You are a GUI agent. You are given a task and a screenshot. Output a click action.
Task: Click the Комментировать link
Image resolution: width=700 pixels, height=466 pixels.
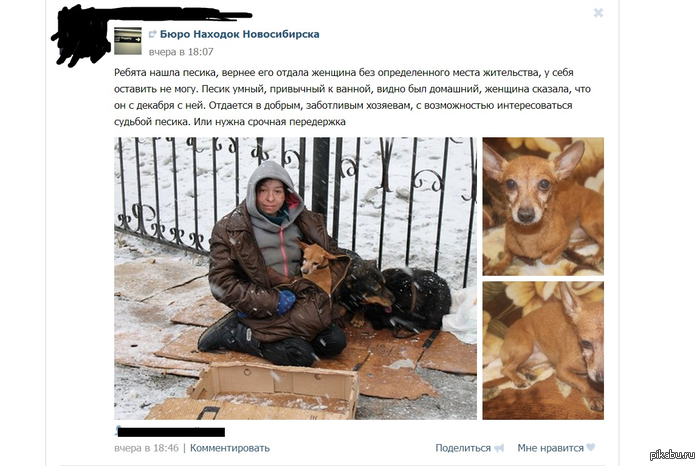pyautogui.click(x=230, y=448)
